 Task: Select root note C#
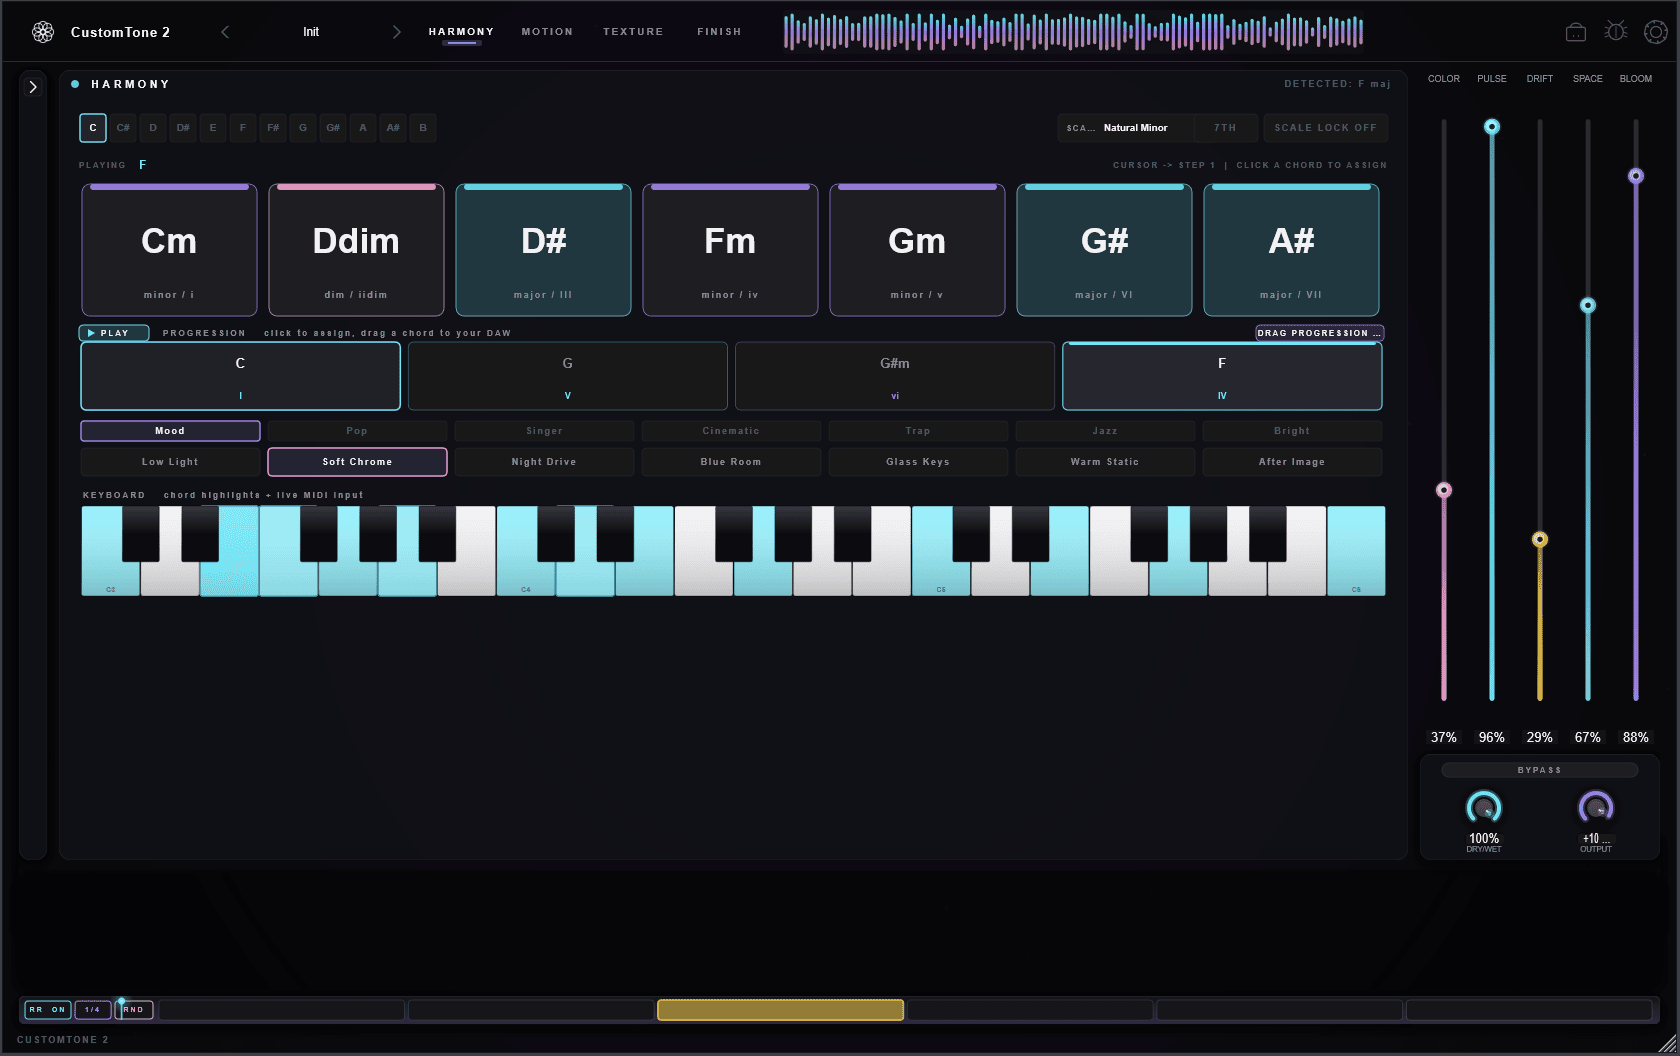(x=123, y=128)
